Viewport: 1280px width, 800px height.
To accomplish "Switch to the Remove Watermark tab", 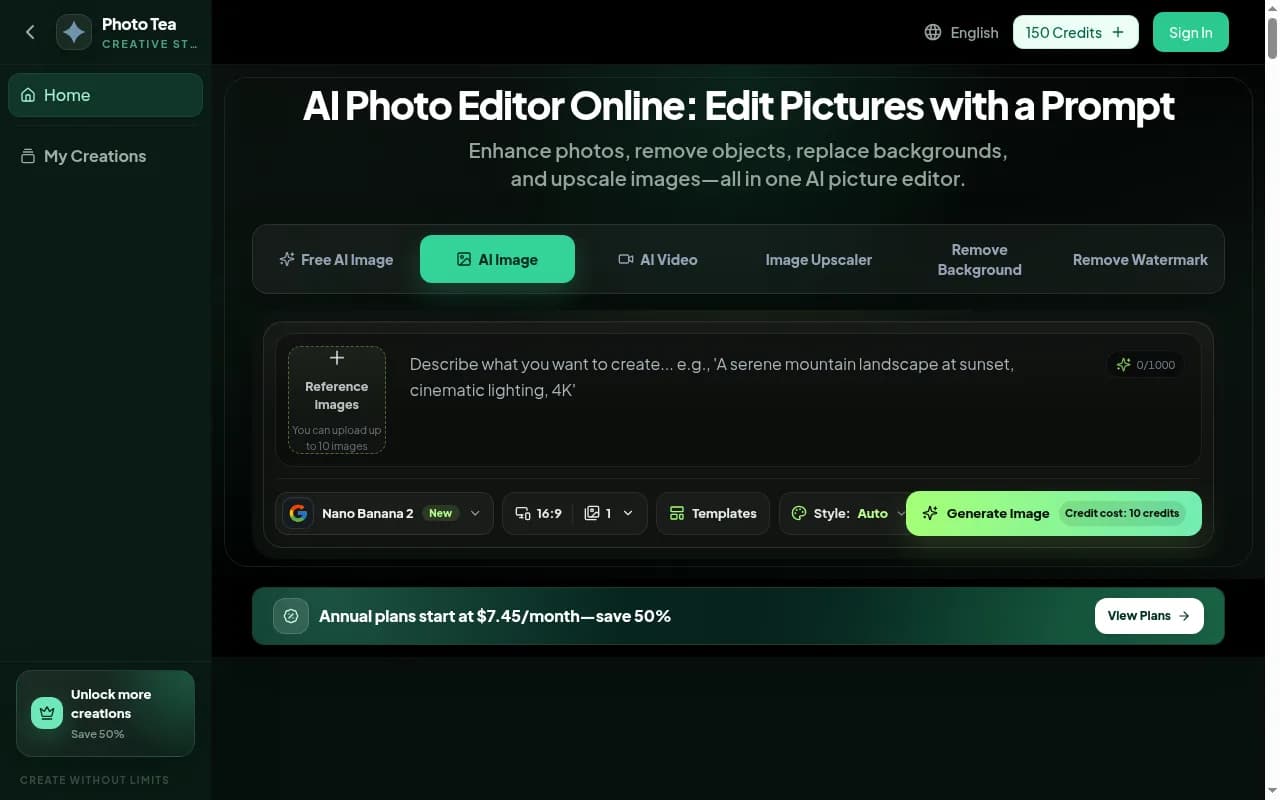I will point(1140,259).
